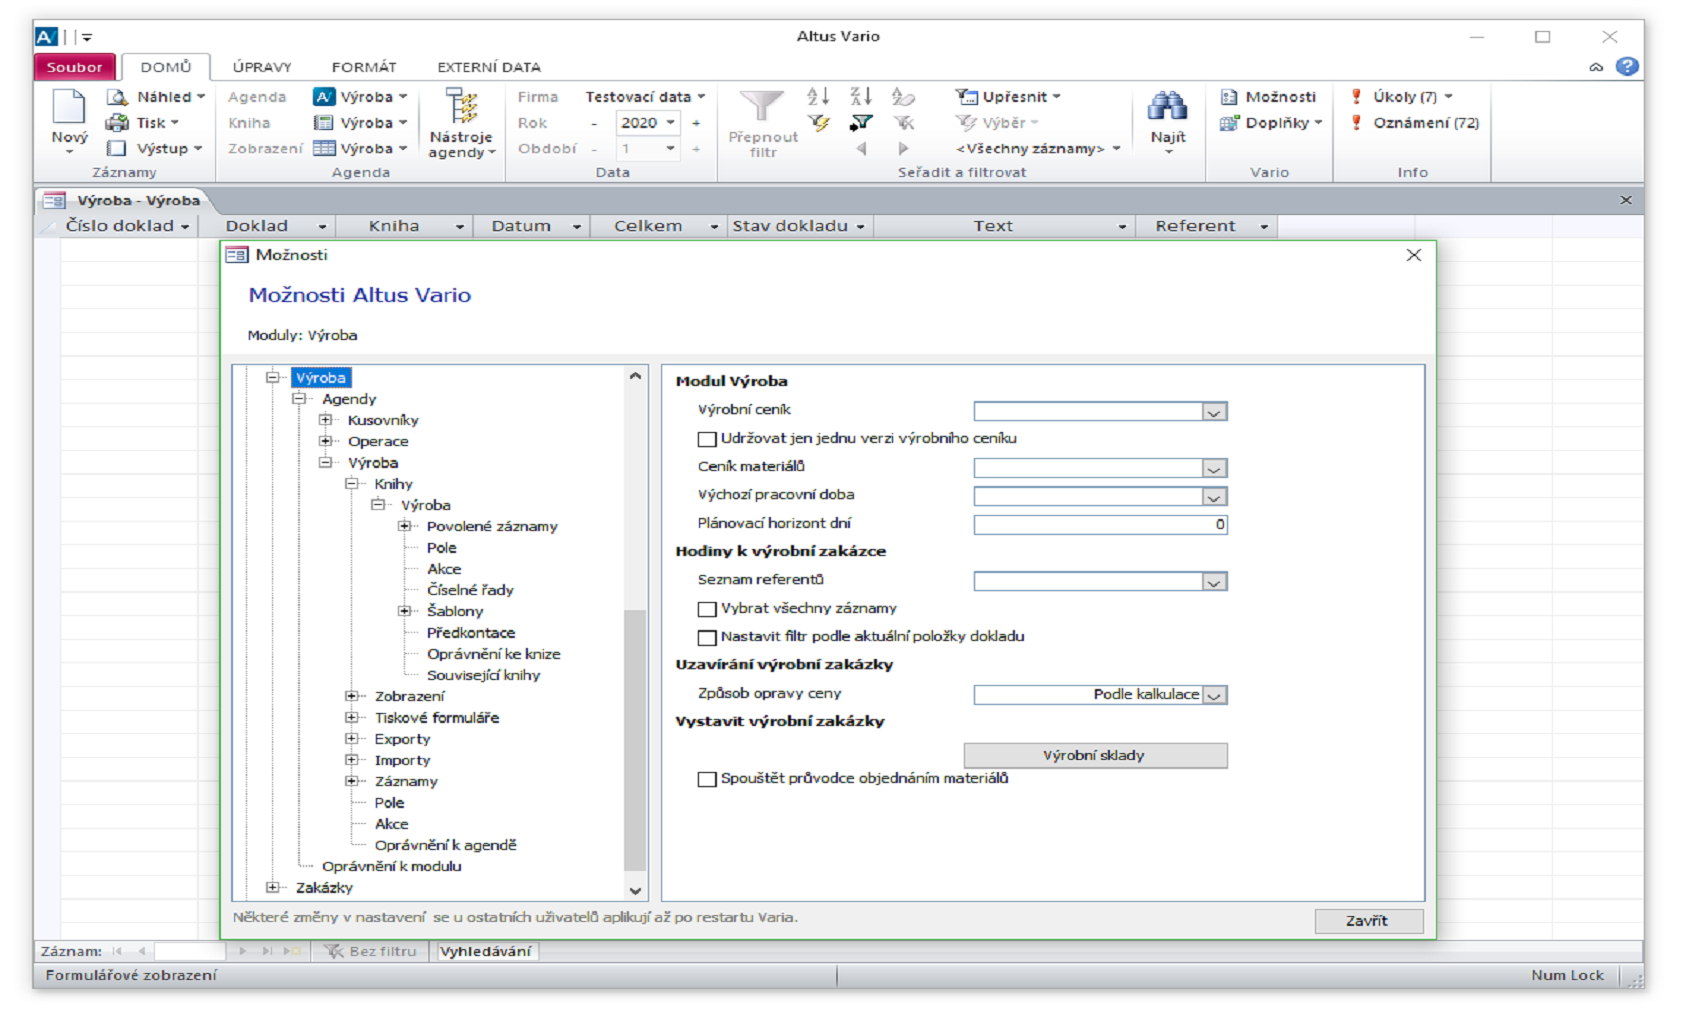The image size is (1689, 1020).
Task: Switch to the DOMŮ tab
Action: (x=166, y=67)
